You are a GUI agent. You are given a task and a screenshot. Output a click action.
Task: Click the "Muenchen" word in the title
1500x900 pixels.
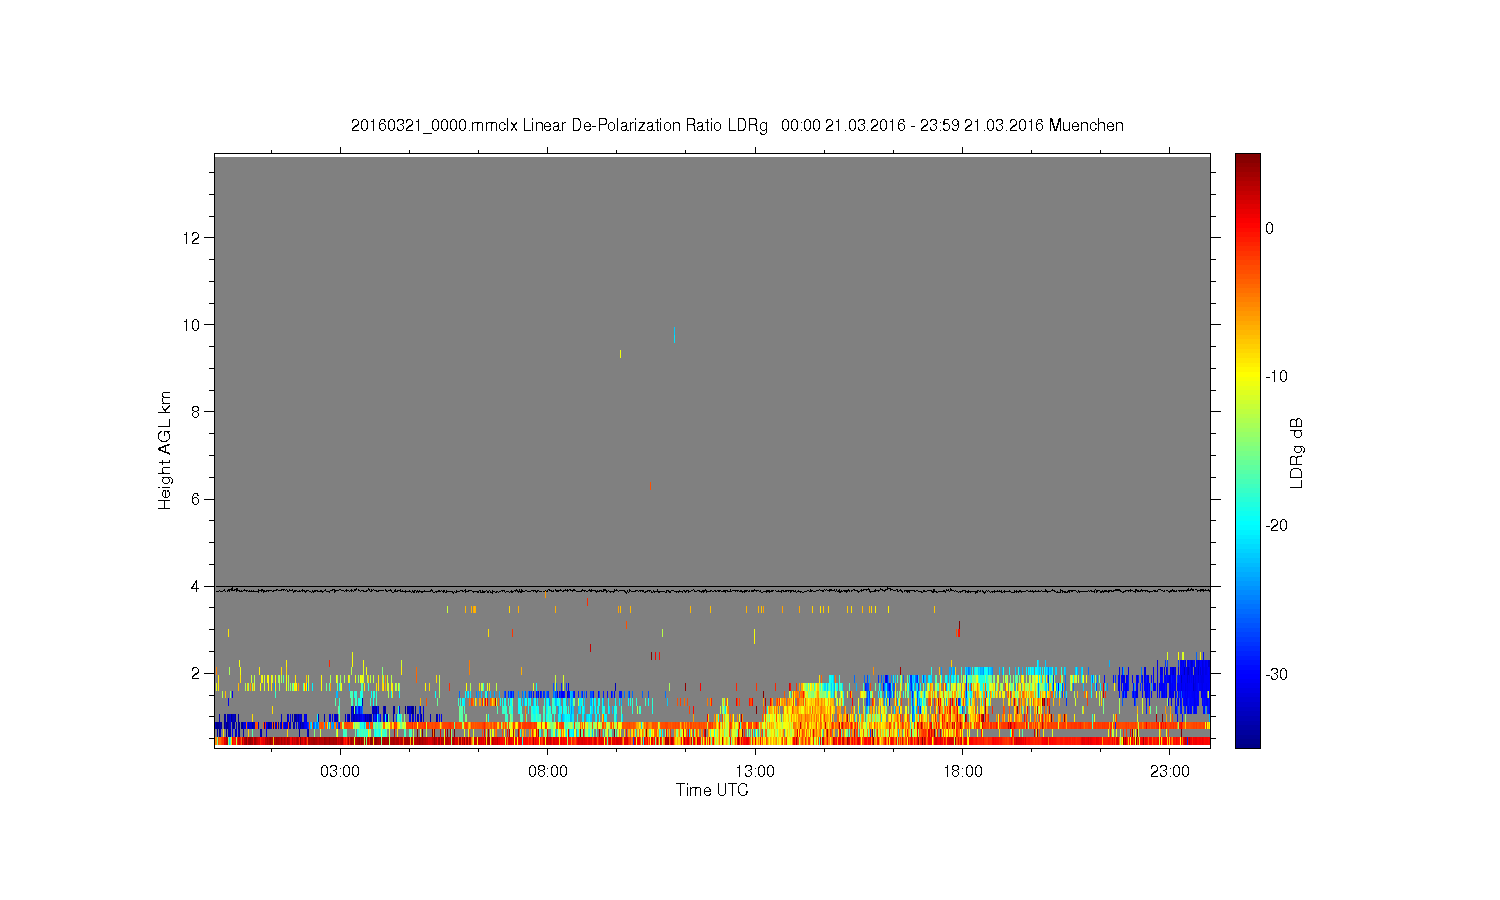point(1086,126)
